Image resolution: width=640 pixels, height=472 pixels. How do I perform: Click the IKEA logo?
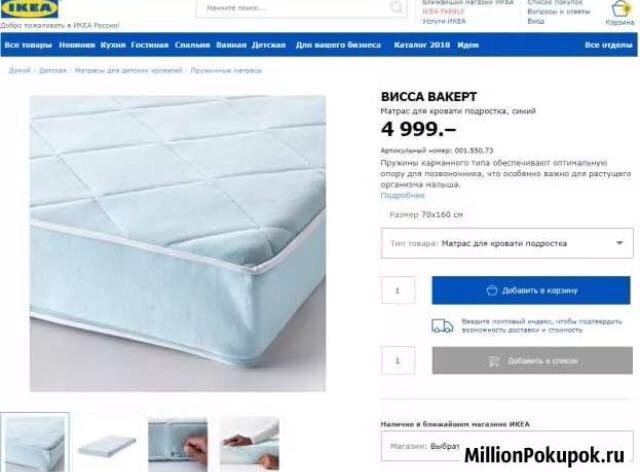(x=29, y=9)
